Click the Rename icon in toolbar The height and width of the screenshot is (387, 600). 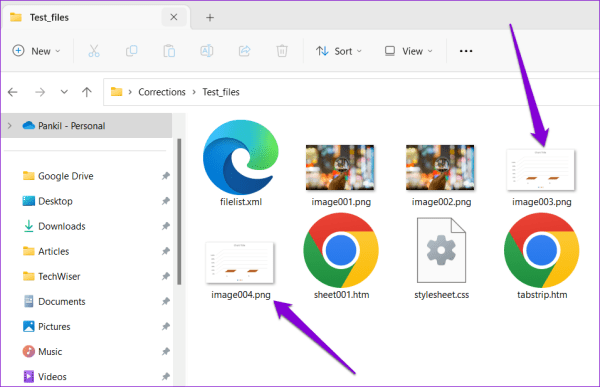pyautogui.click(x=207, y=51)
